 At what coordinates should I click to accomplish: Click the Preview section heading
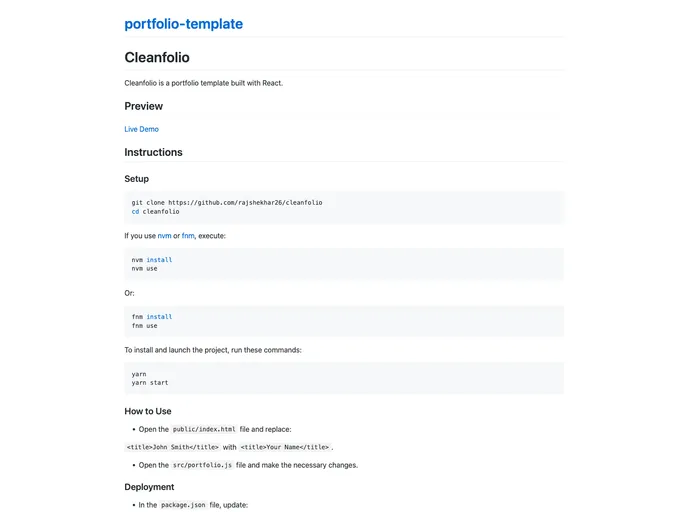pyautogui.click(x=143, y=106)
